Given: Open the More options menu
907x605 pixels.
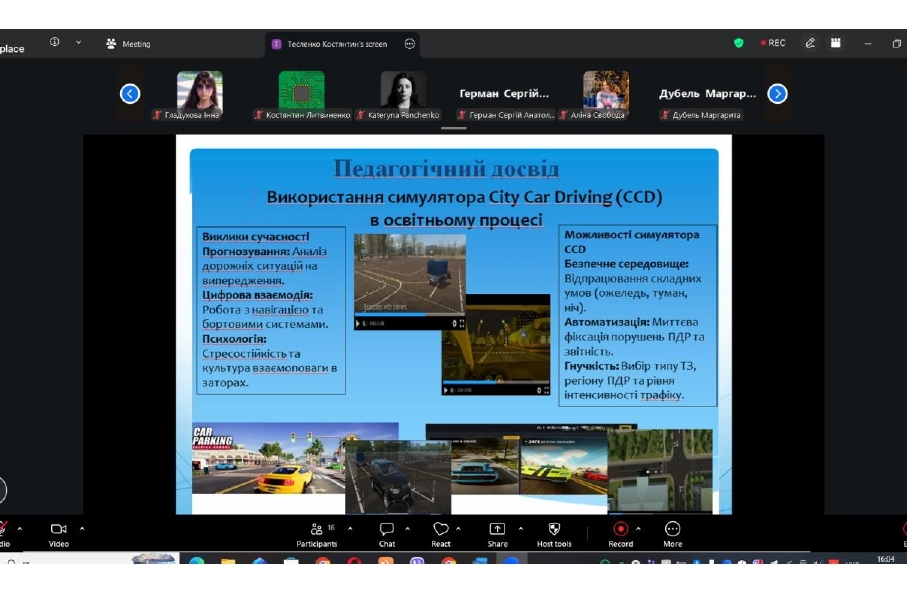Looking at the screenshot, I should 672,534.
